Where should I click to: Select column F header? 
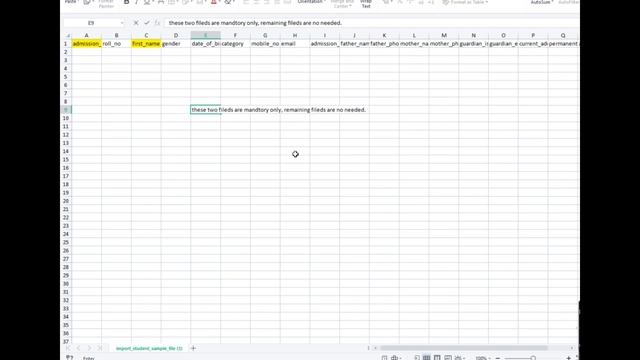click(x=236, y=36)
